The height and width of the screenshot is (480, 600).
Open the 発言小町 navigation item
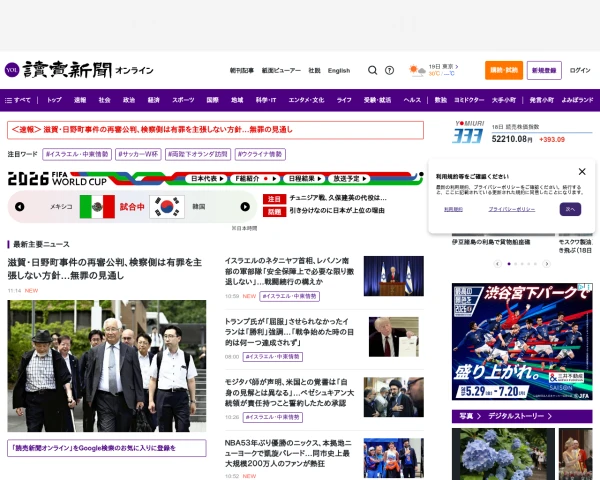pos(541,100)
